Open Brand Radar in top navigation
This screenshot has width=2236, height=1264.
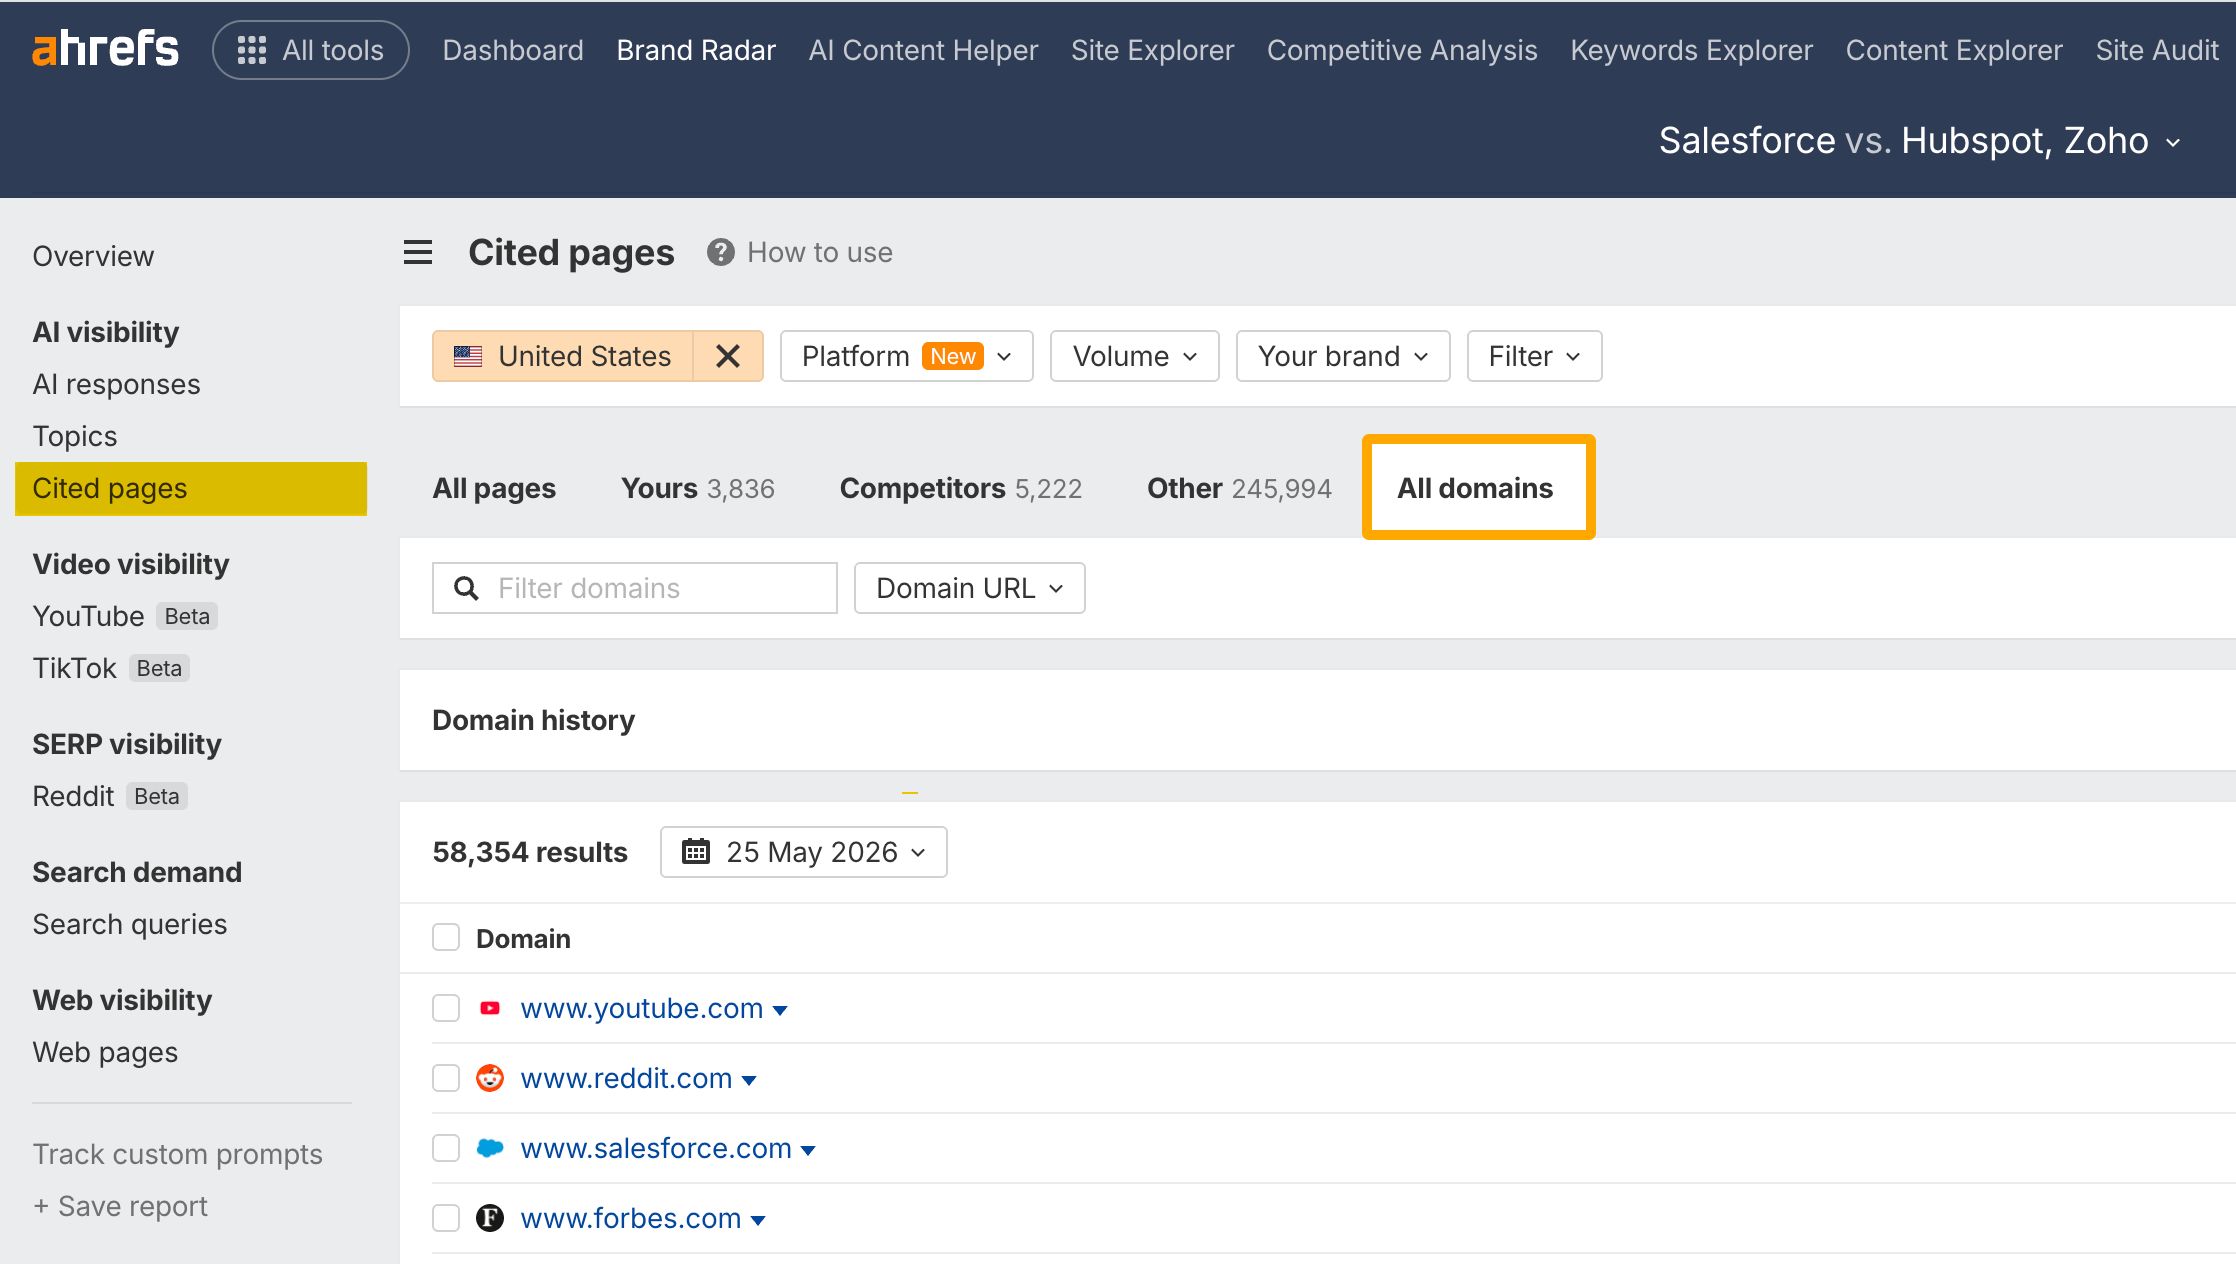tap(696, 50)
